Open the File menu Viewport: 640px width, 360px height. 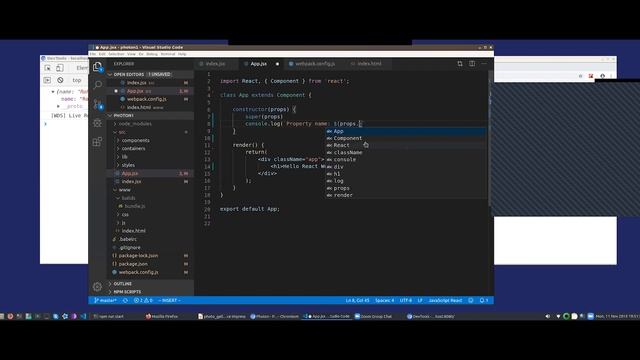click(93, 54)
